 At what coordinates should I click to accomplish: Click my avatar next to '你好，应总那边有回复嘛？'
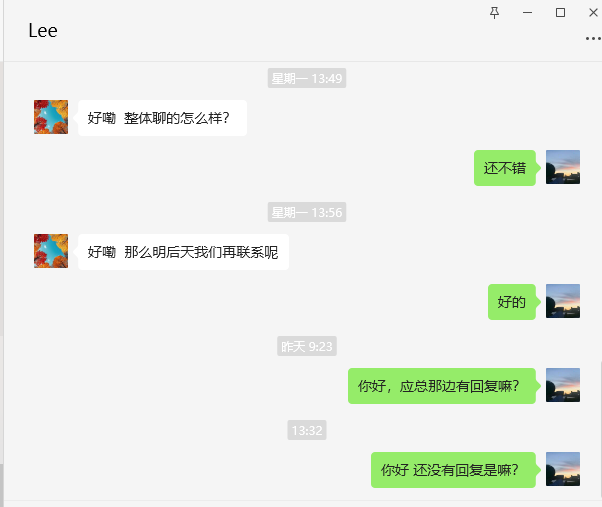563,385
